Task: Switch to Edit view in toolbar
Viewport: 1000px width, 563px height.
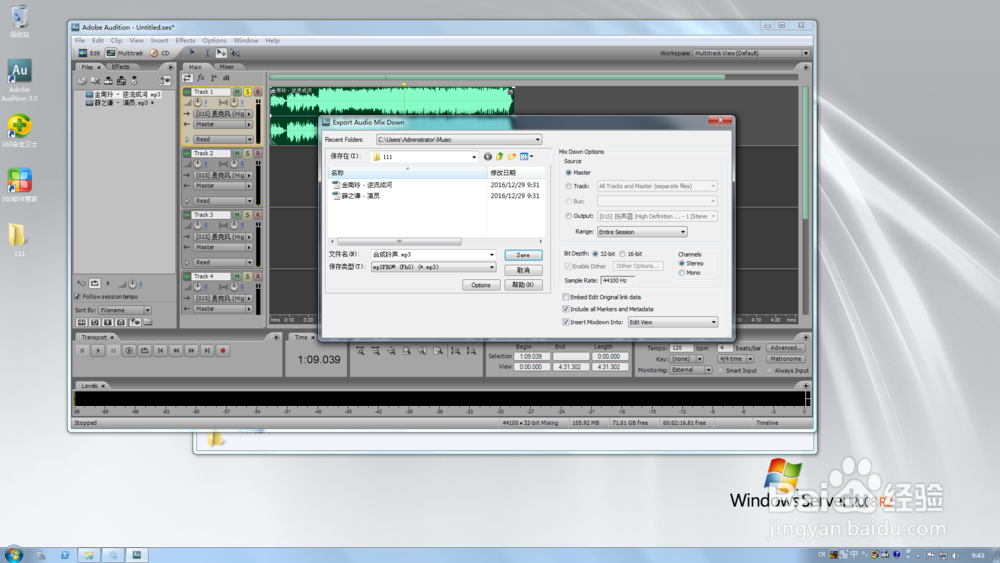Action: 89,53
